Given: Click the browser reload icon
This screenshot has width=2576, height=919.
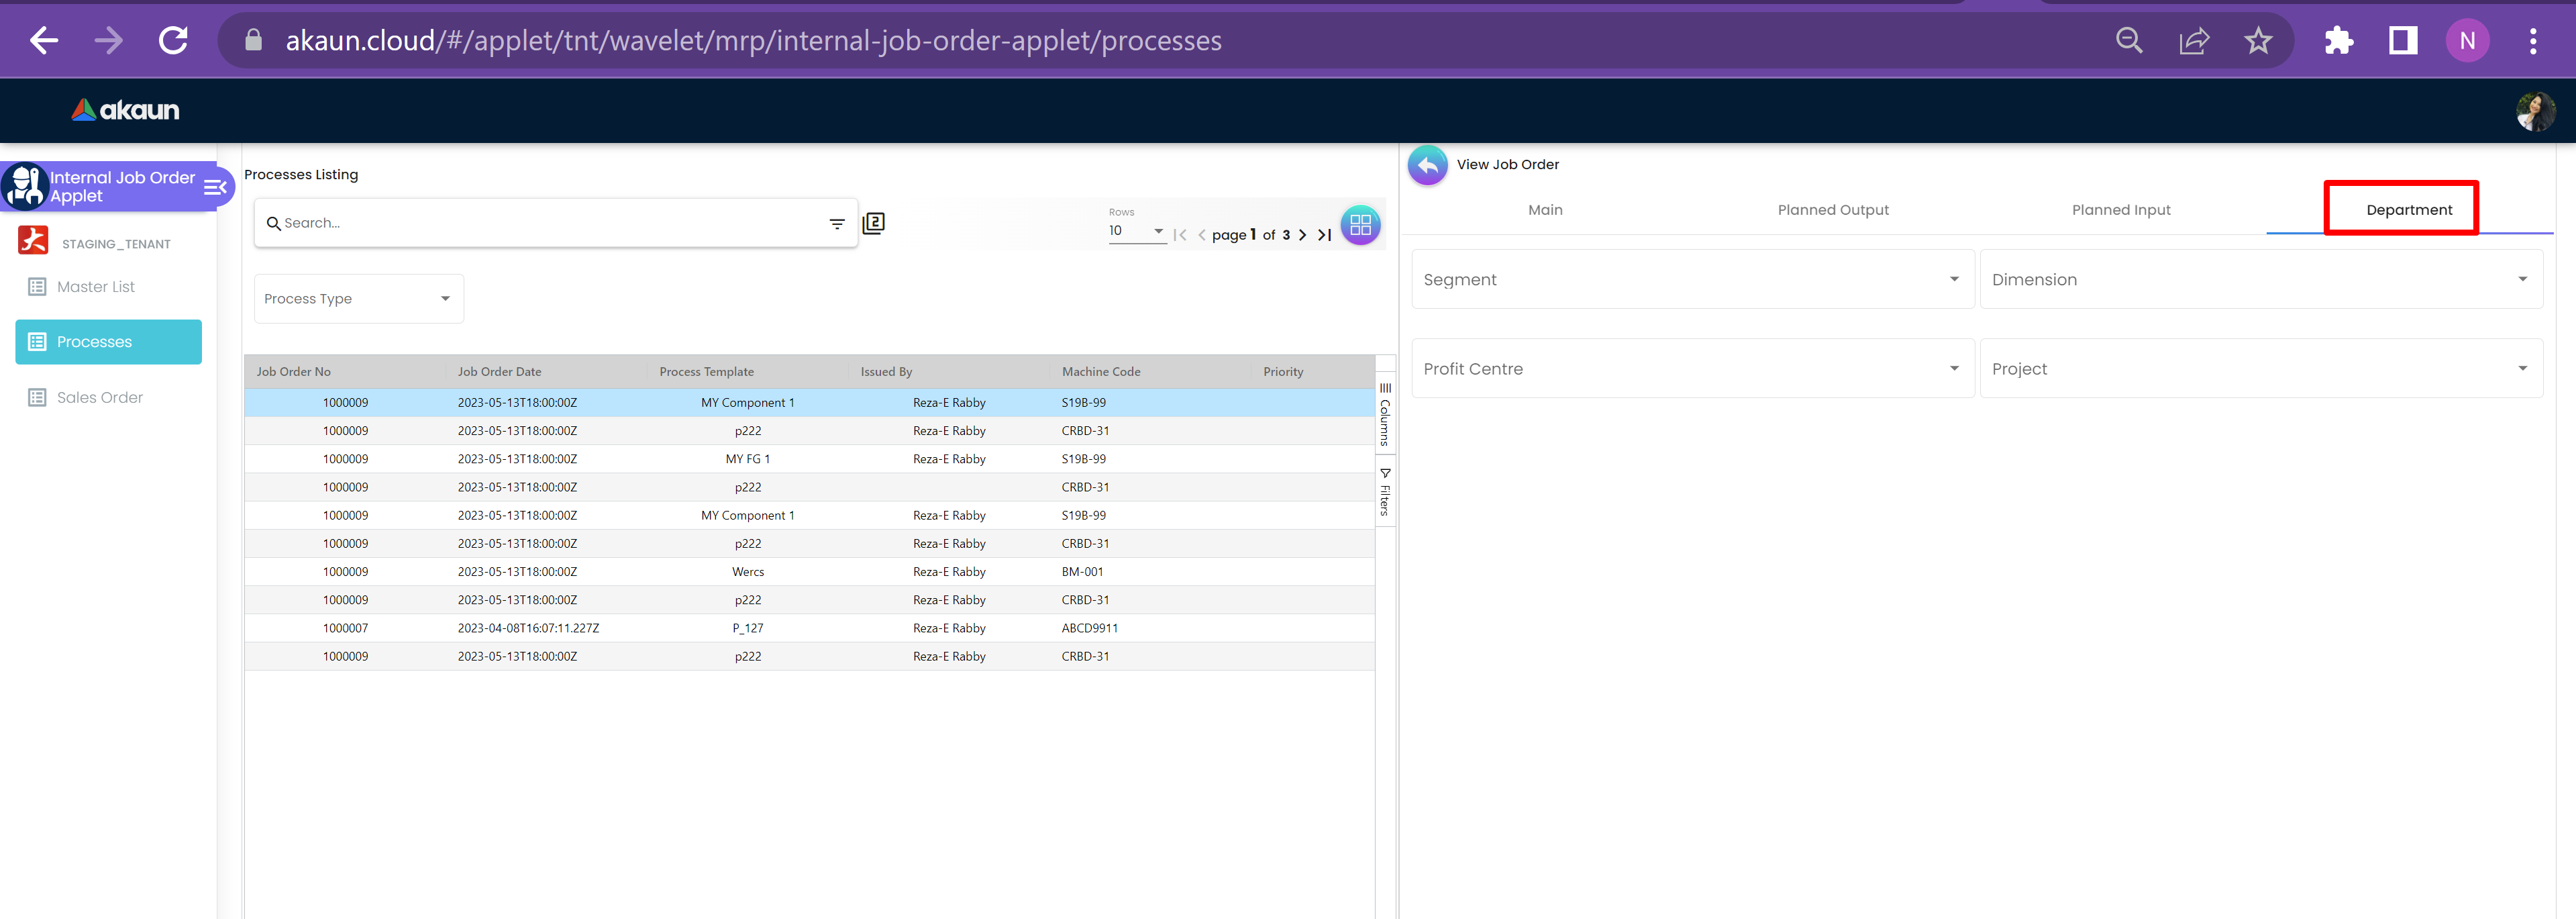Looking at the screenshot, I should [x=174, y=41].
